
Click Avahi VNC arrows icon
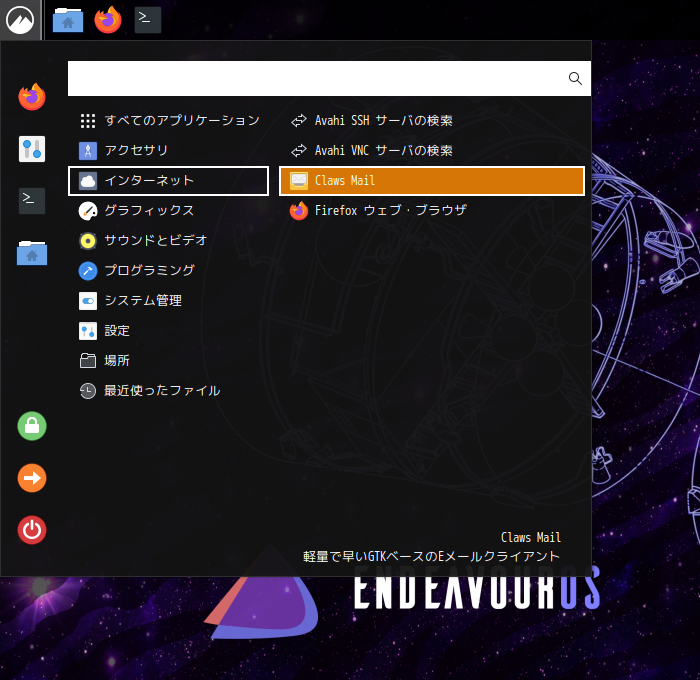(299, 150)
